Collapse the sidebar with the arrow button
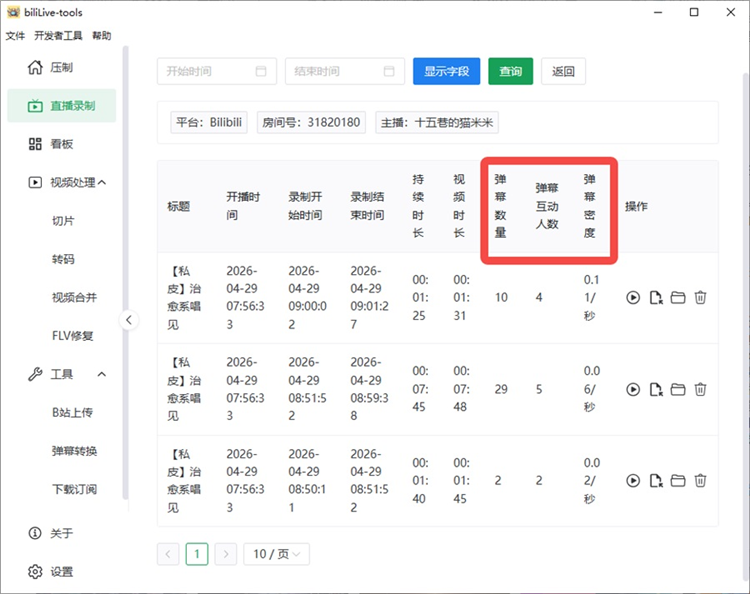The height and width of the screenshot is (594, 750). pyautogui.click(x=129, y=320)
